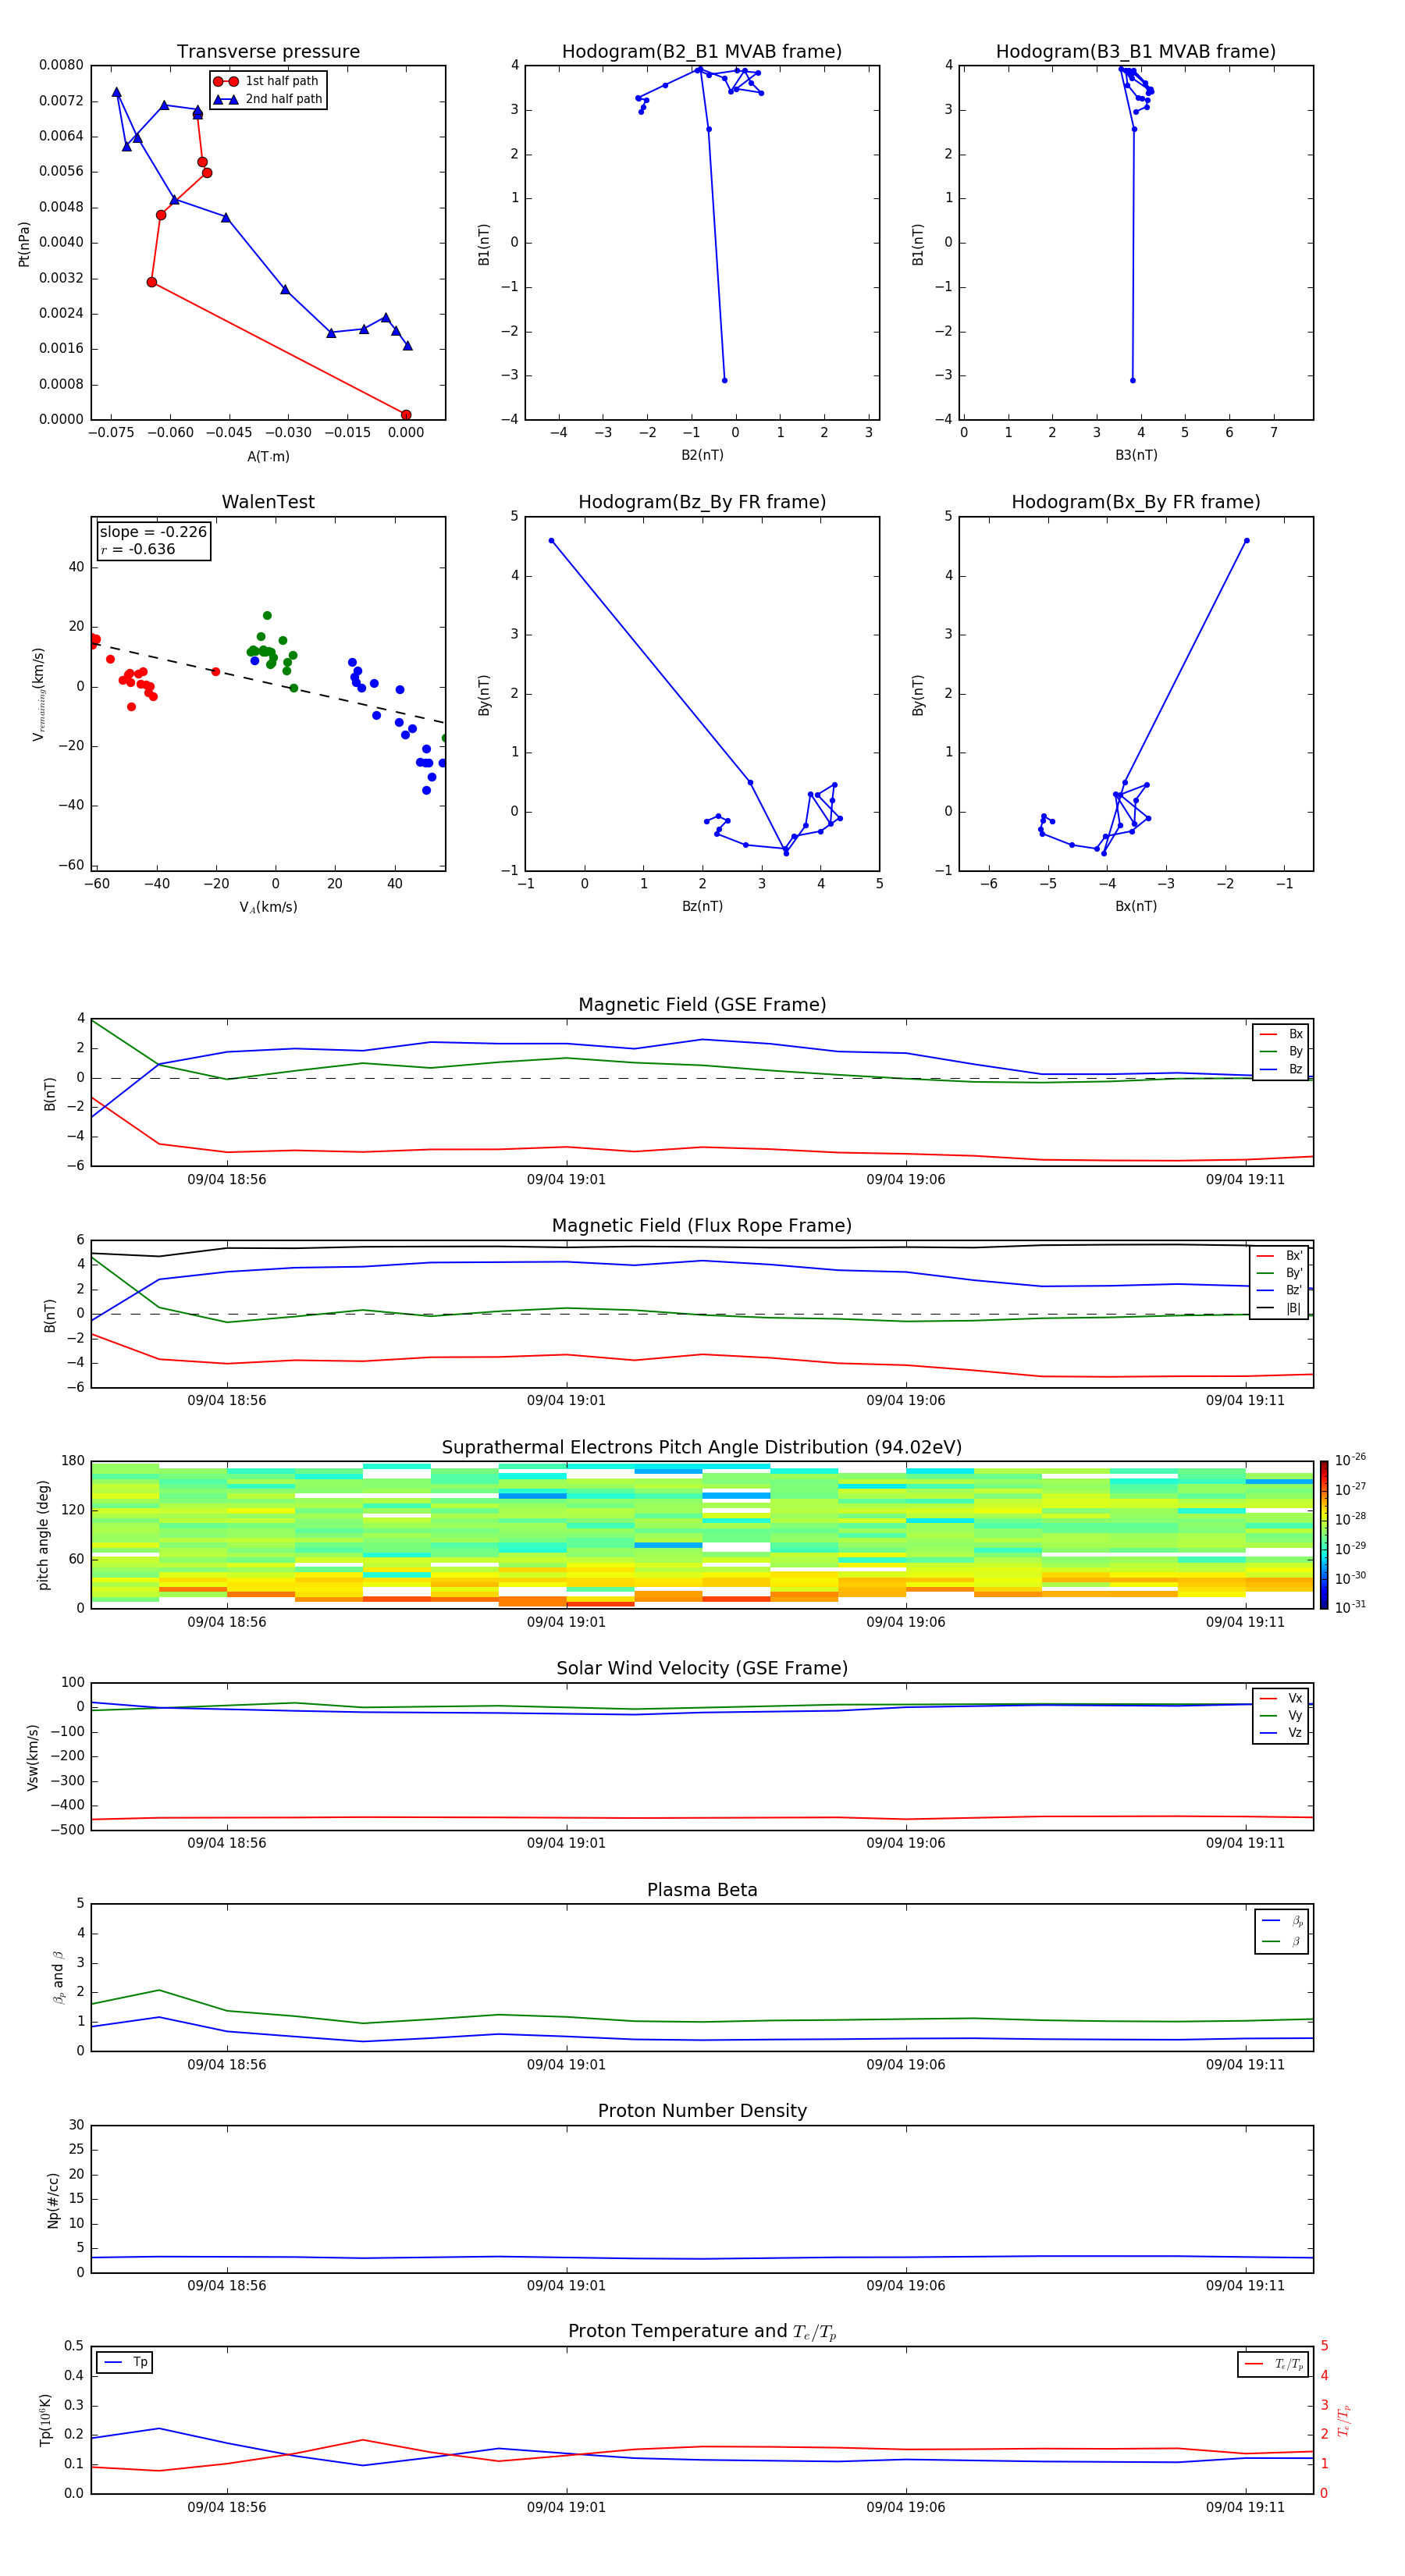The width and height of the screenshot is (1405, 2576).
Task: Click the Bz_By hodogram point near By = 4.6
Action: [x=551, y=541]
